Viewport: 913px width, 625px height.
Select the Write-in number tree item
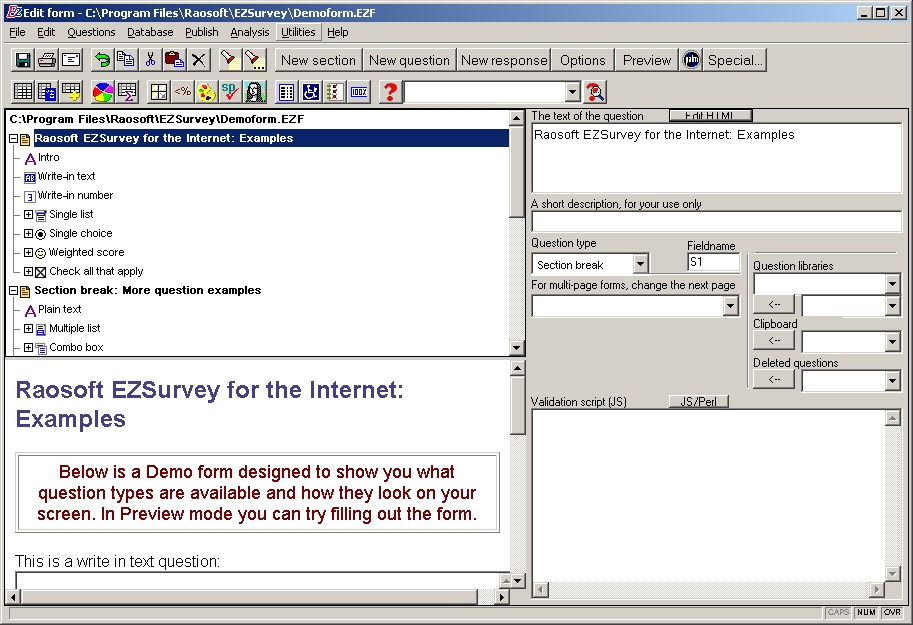pos(75,195)
